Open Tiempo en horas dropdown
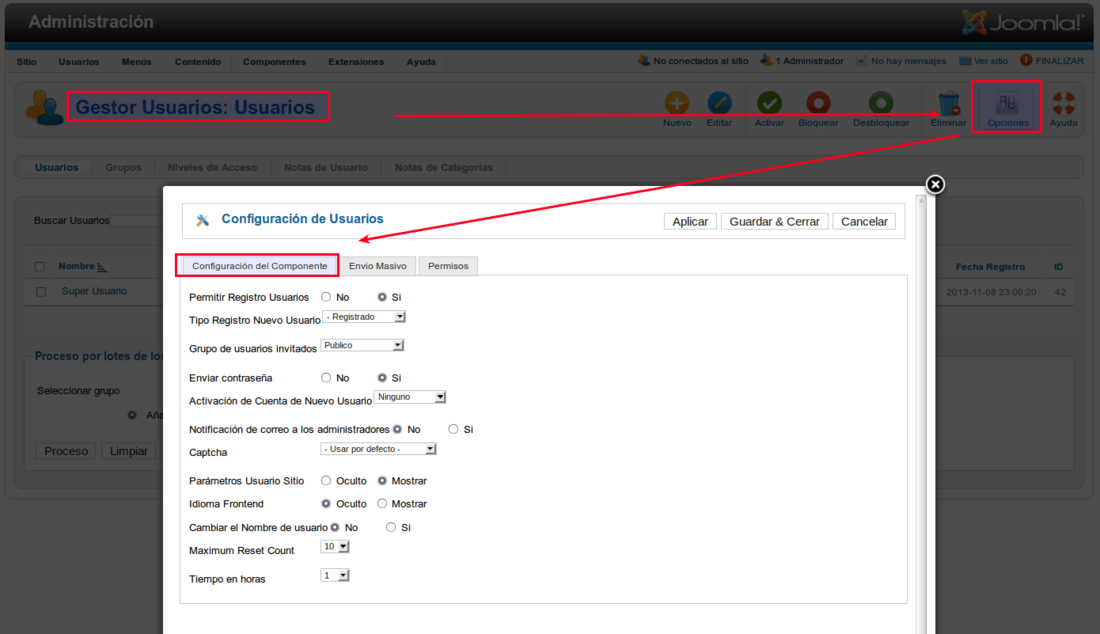Viewport: 1100px width, 634px height. pos(335,575)
